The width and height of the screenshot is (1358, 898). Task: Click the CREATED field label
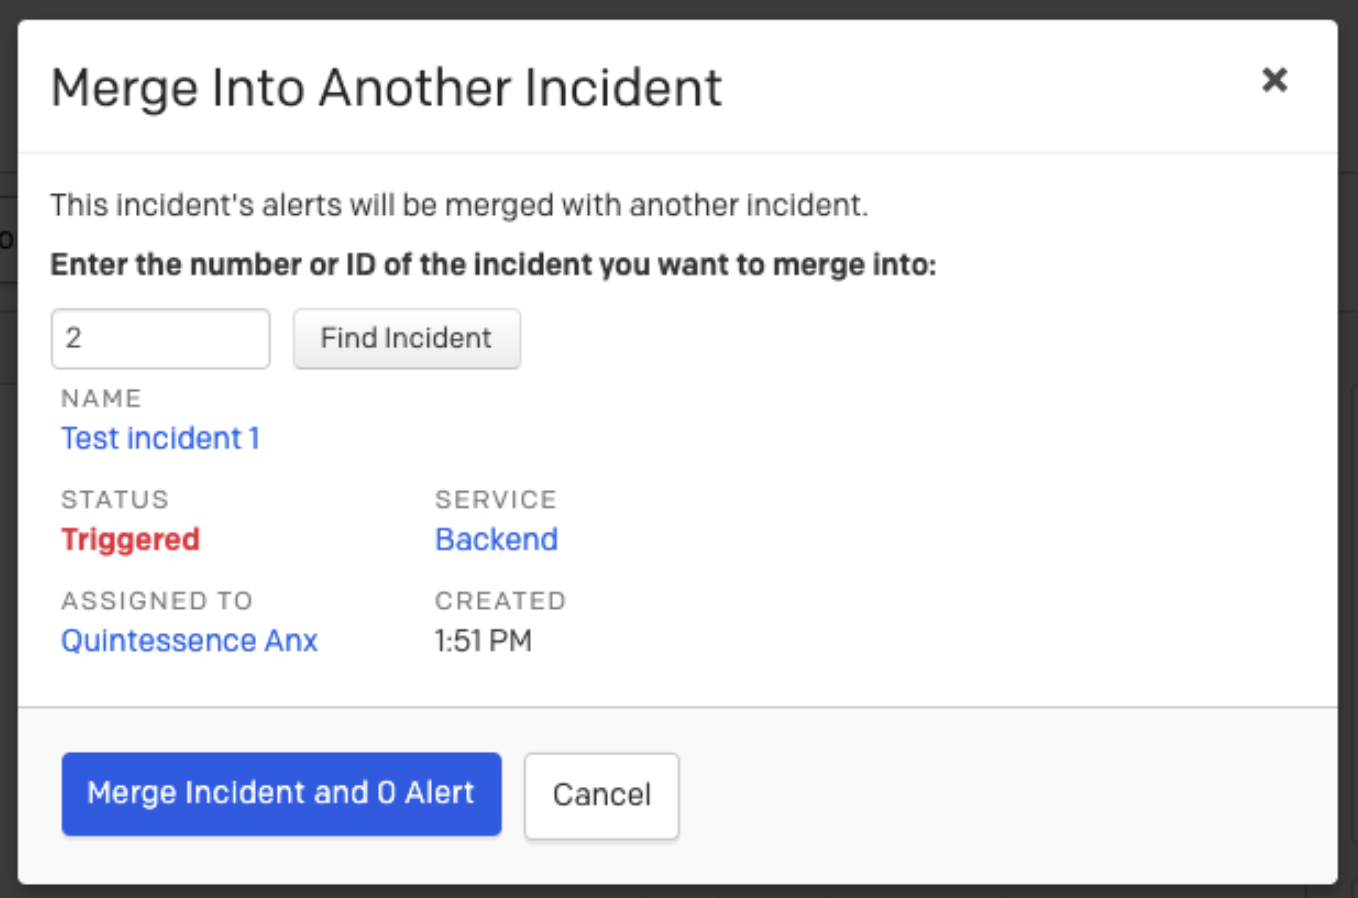pyautogui.click(x=500, y=600)
